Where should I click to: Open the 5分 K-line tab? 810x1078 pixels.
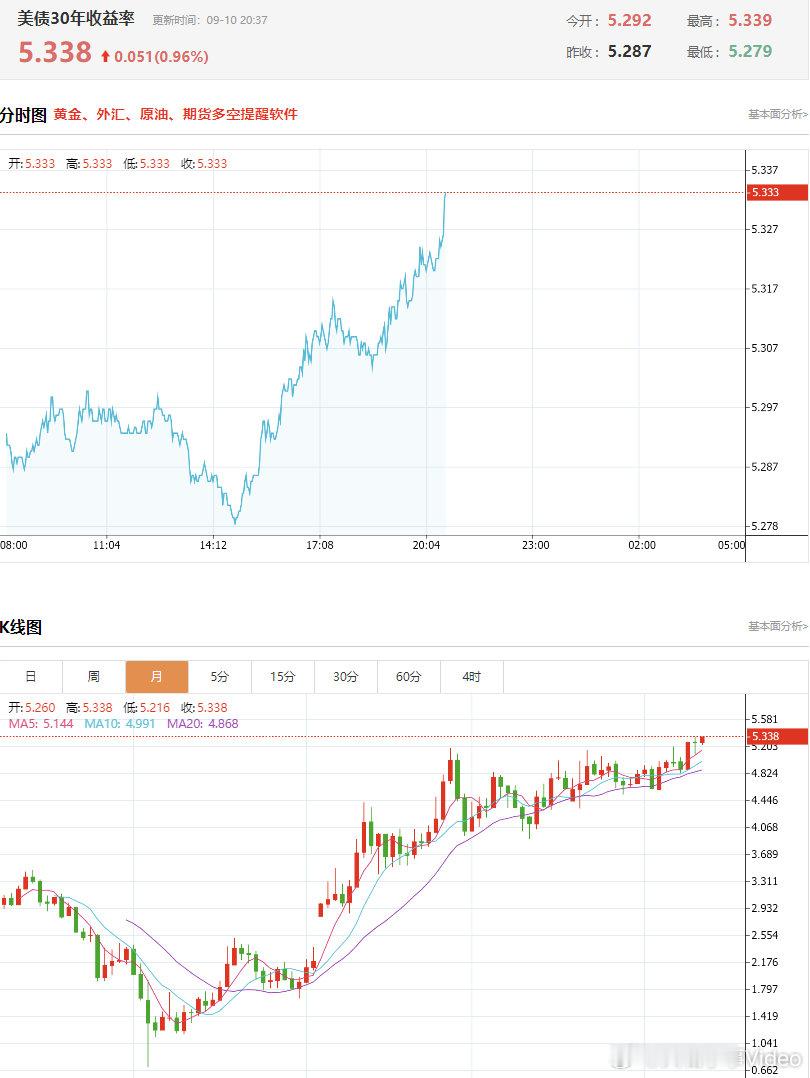click(219, 676)
